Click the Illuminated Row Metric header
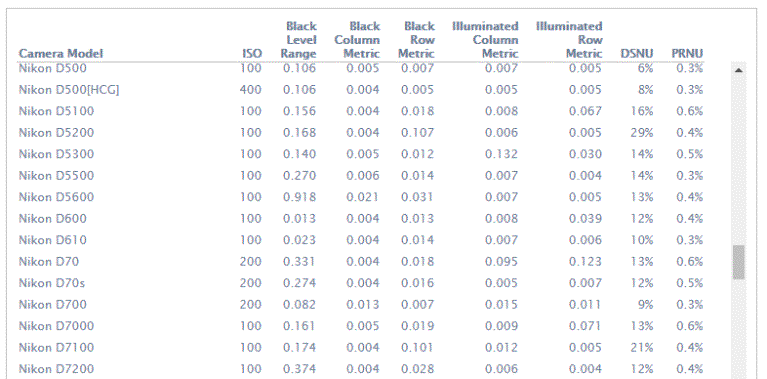Viewport: 767px width, 379px height. coord(569,40)
